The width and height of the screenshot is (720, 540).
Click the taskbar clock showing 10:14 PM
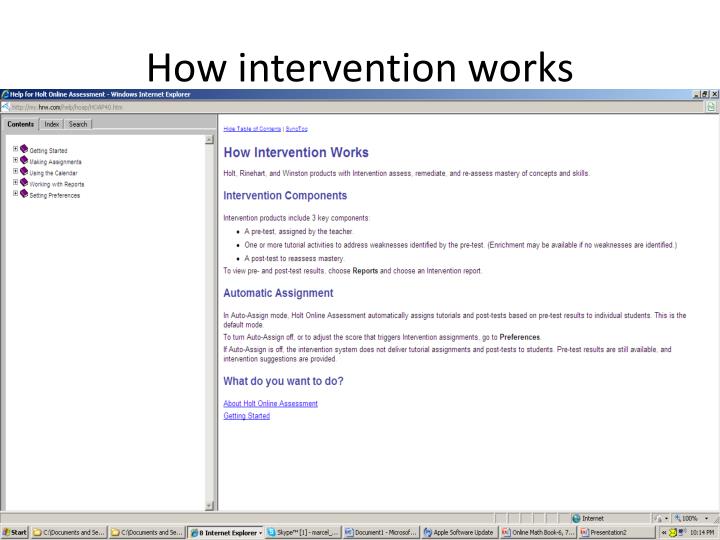pos(702,533)
